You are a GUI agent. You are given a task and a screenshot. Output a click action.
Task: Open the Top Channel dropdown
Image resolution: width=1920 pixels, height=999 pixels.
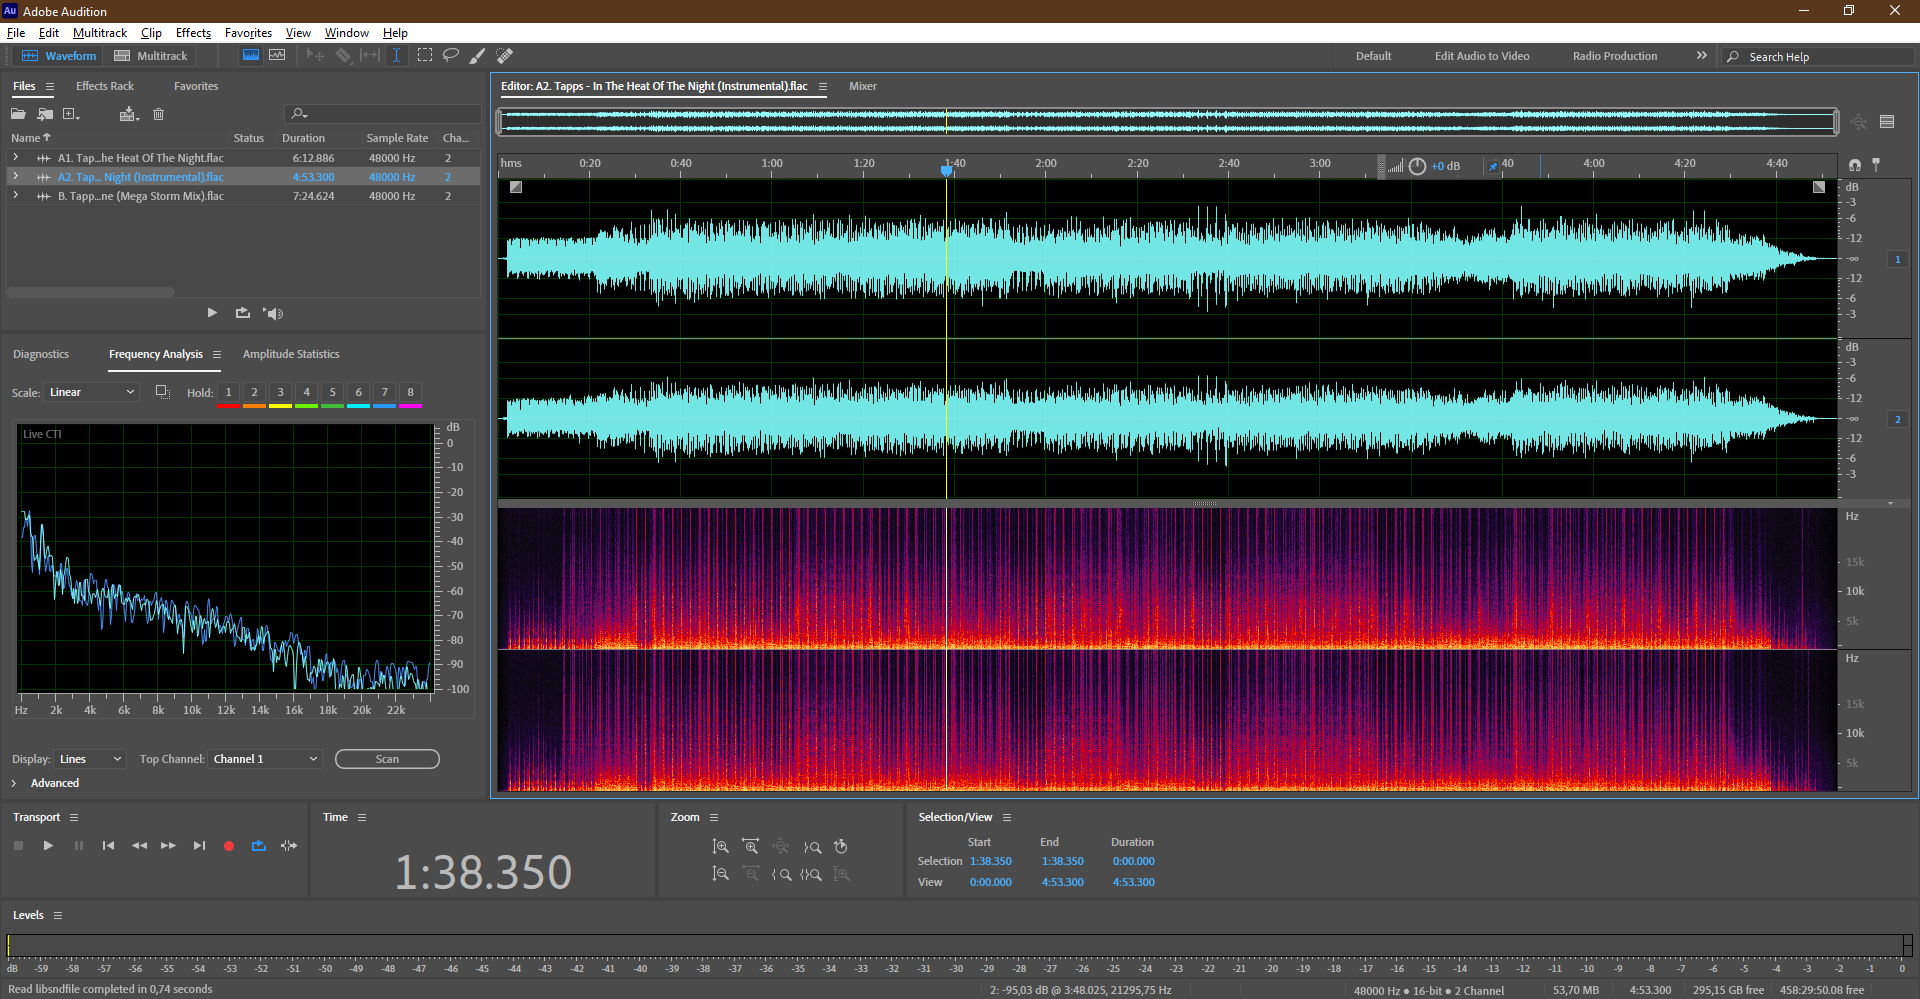coord(265,759)
